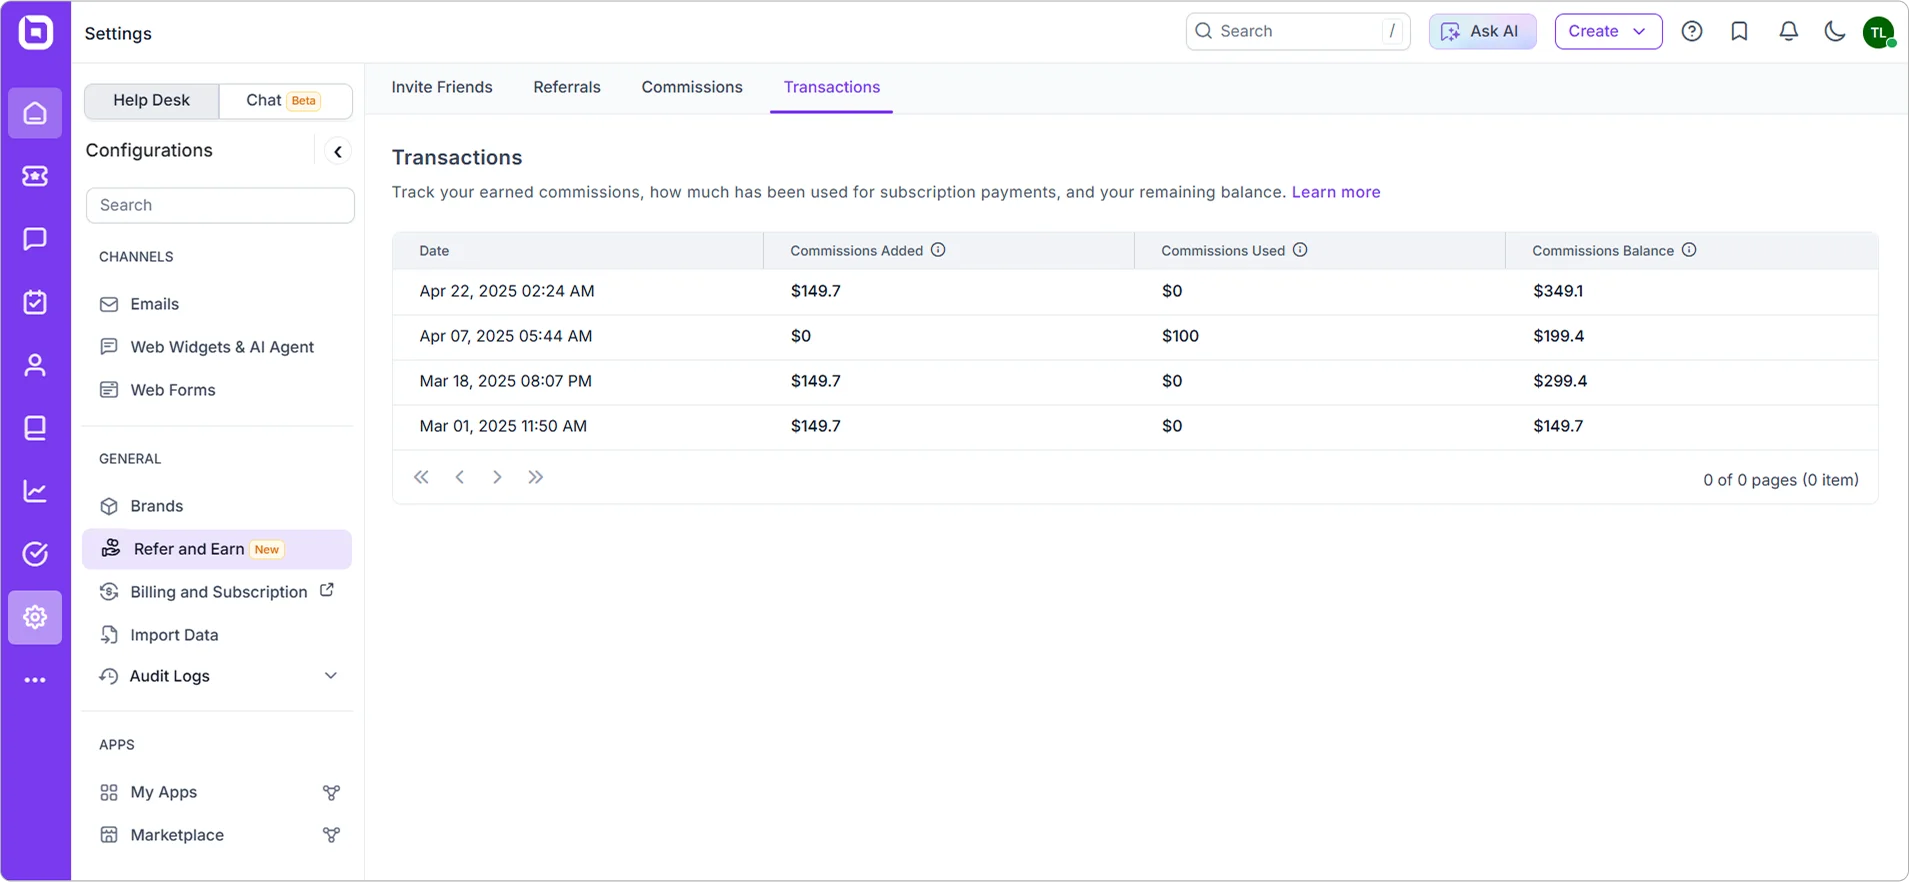Go to the previous transactions page
Screen dimensions: 1909x882
click(x=460, y=477)
